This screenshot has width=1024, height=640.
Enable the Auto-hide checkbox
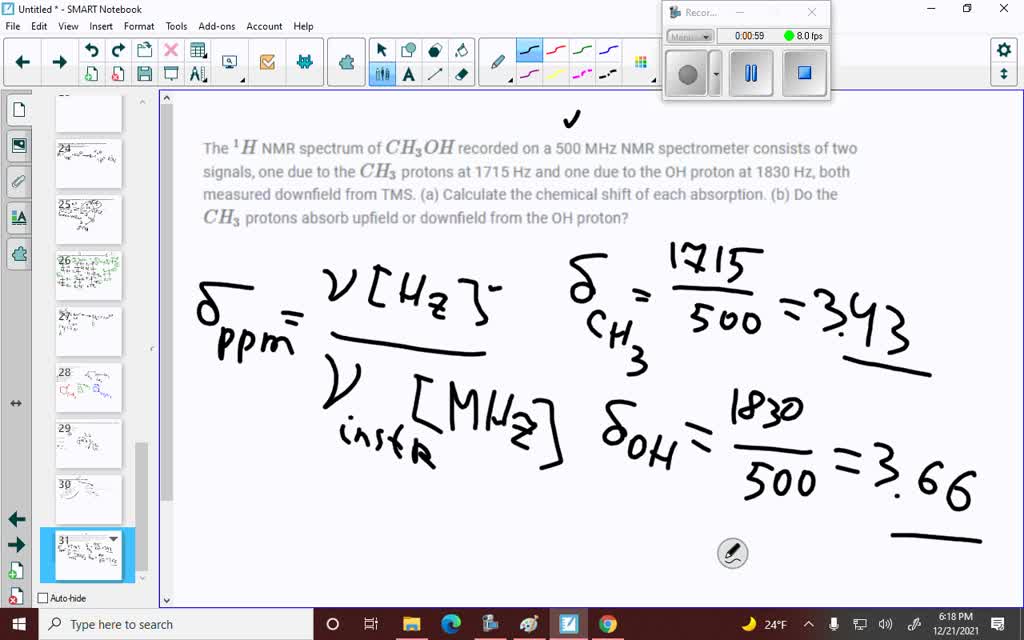[43, 598]
